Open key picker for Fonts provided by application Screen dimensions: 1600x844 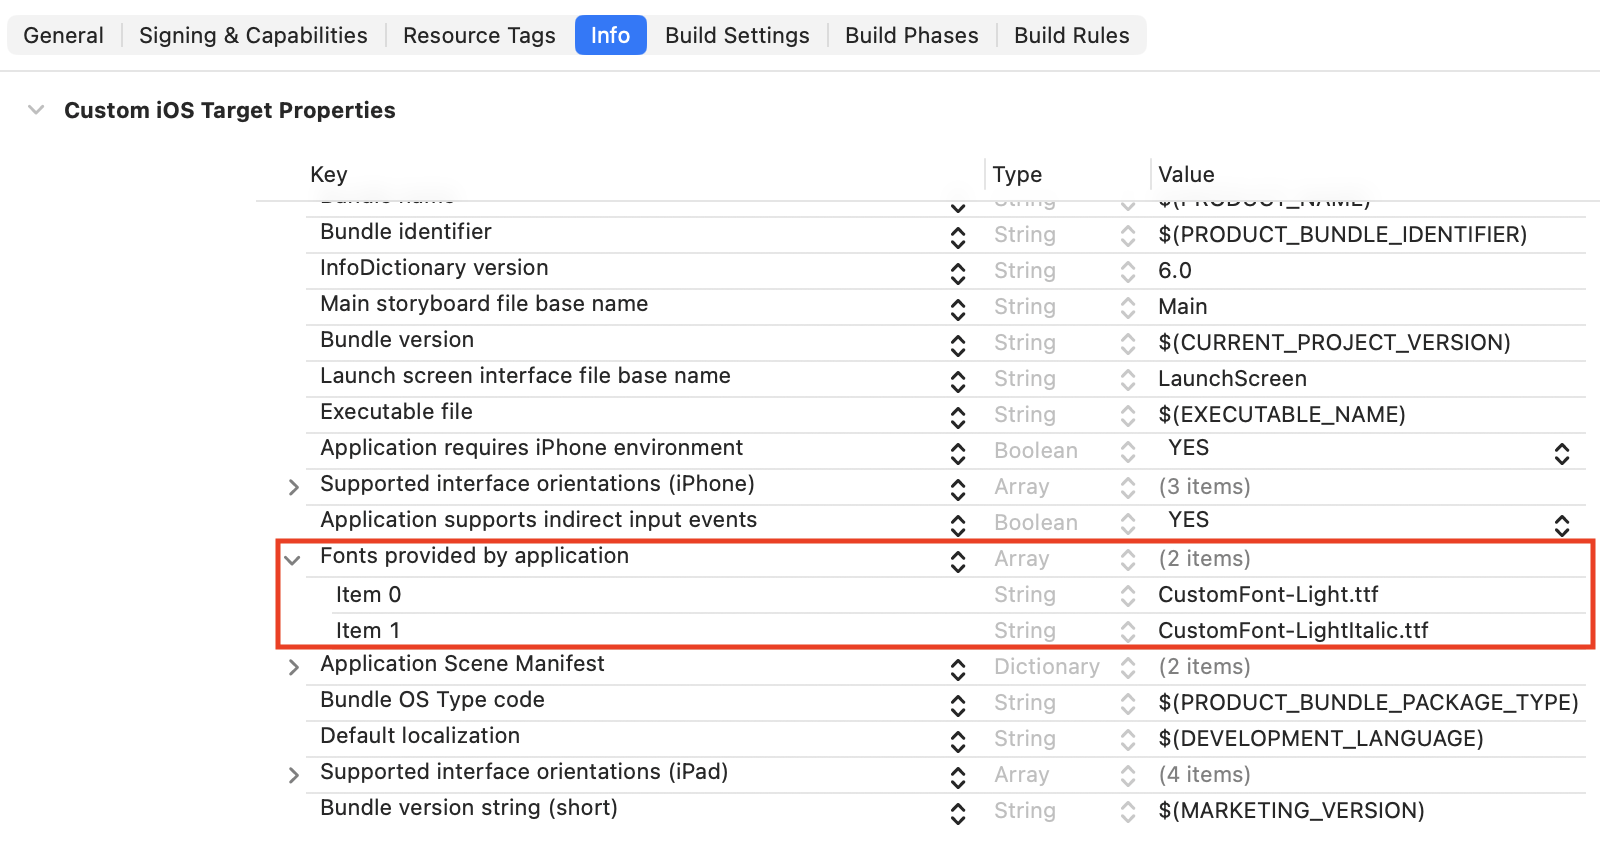tap(958, 561)
